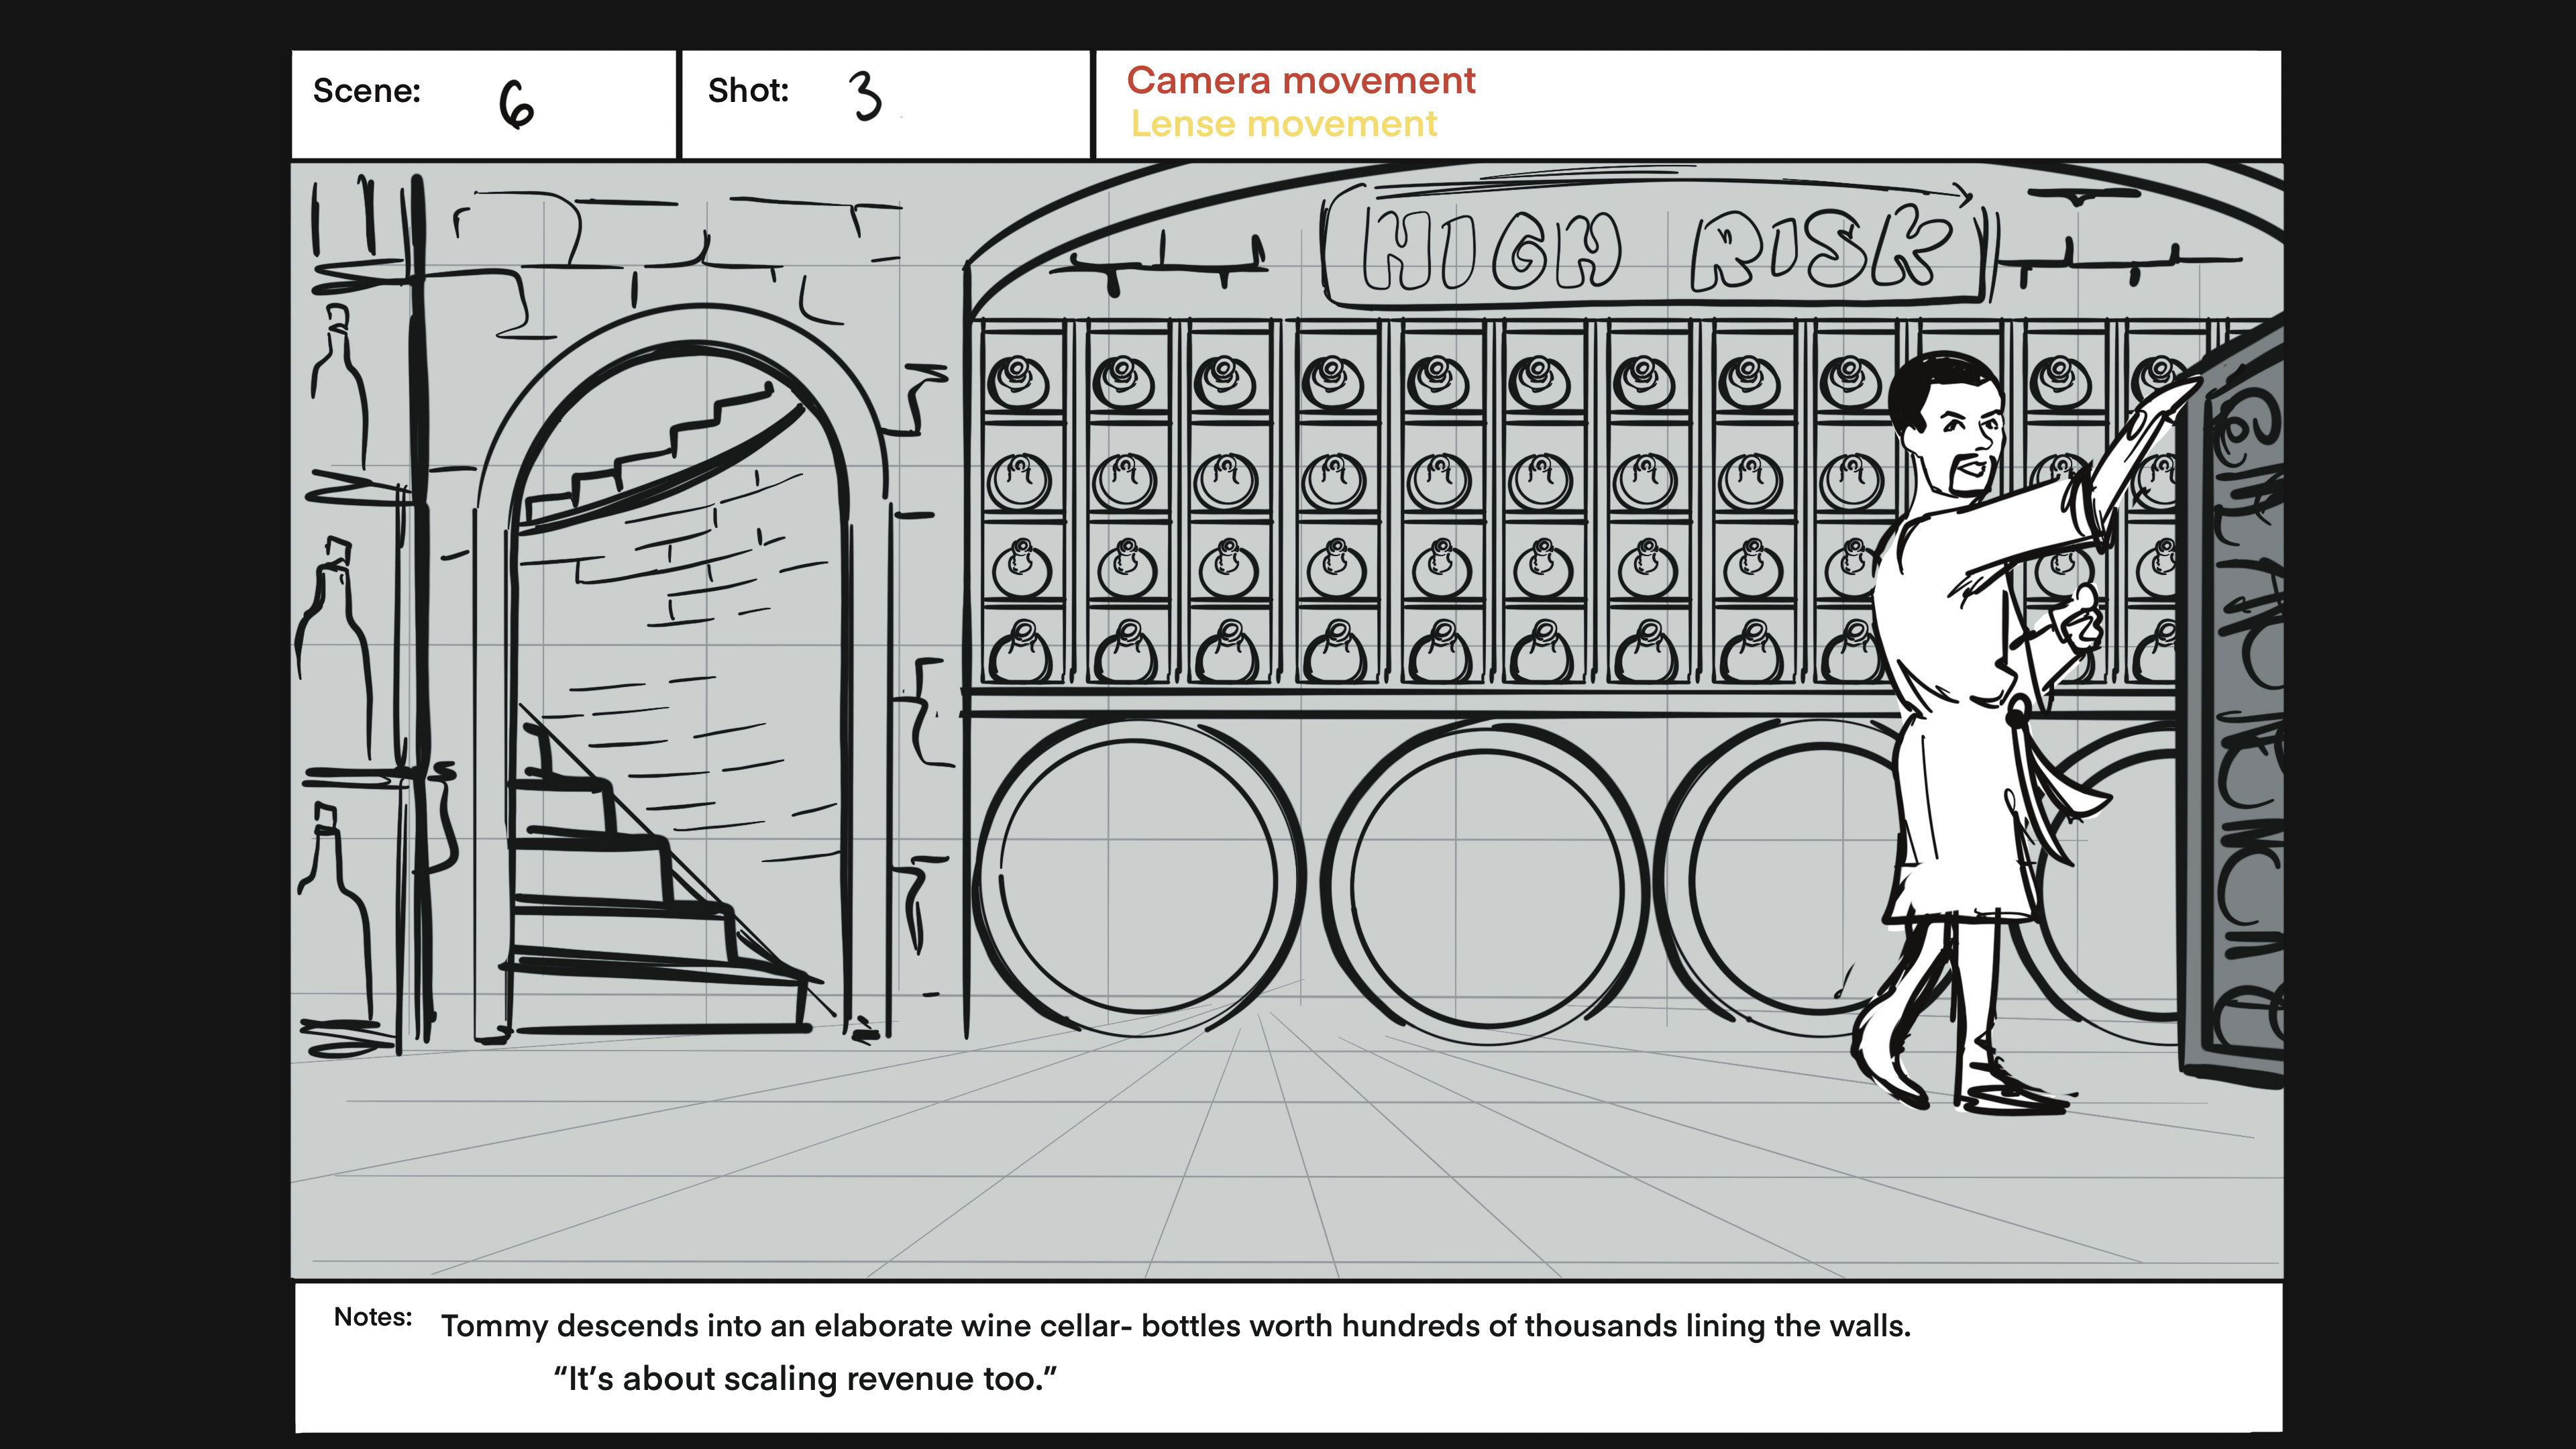The width and height of the screenshot is (2576, 1449).
Task: Click the first bottle in the wine rack
Action: 1018,382
